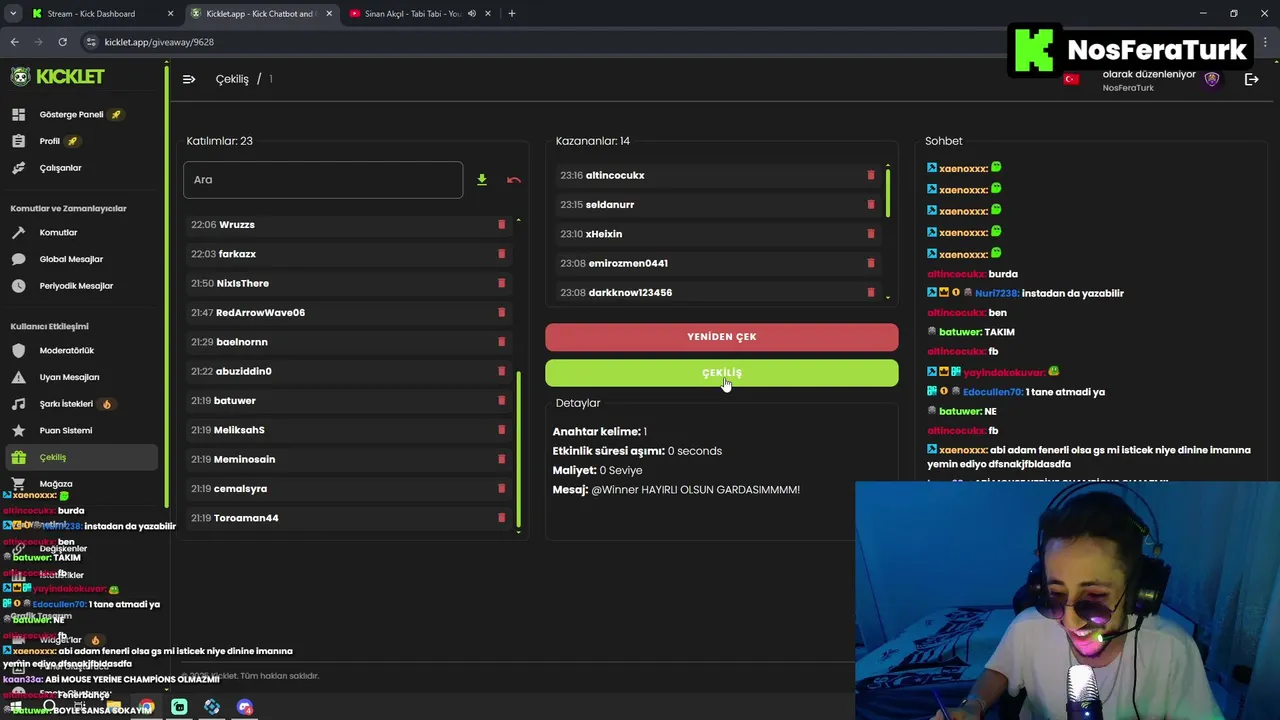Click the Puan Sistemi star icon
The height and width of the screenshot is (720, 1280).
click(x=18, y=430)
